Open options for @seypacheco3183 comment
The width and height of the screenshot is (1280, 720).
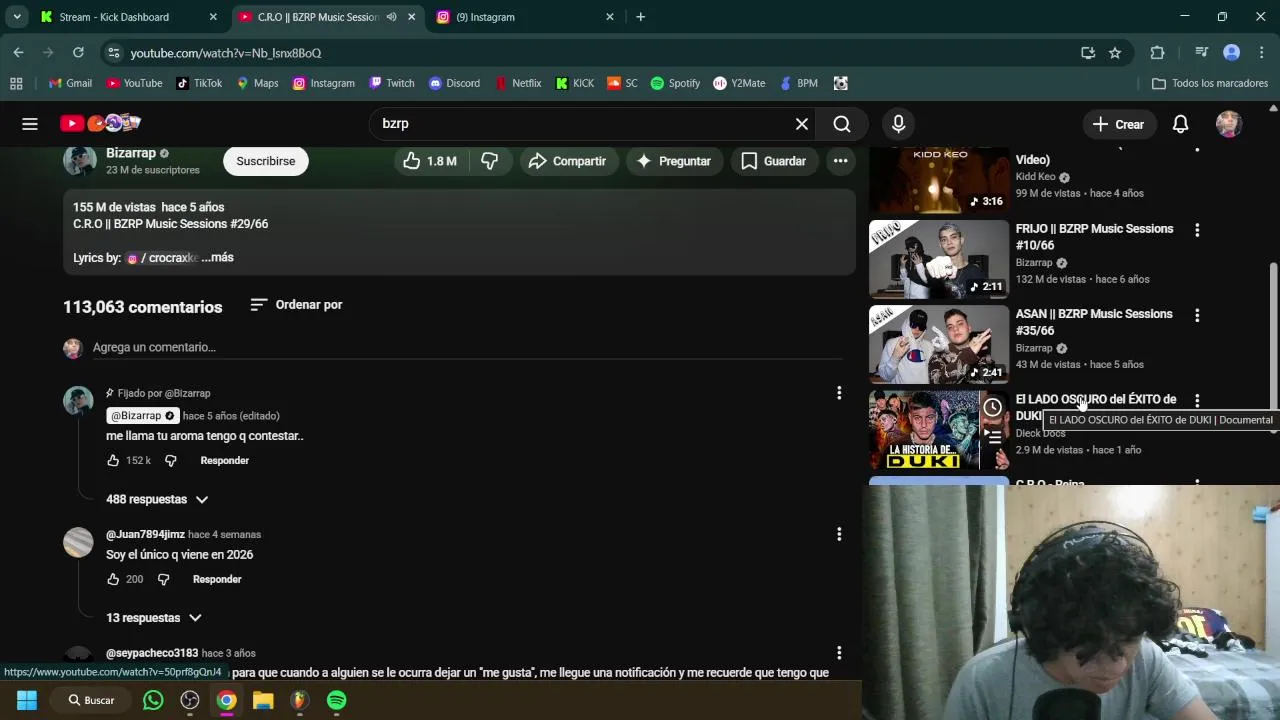click(839, 653)
